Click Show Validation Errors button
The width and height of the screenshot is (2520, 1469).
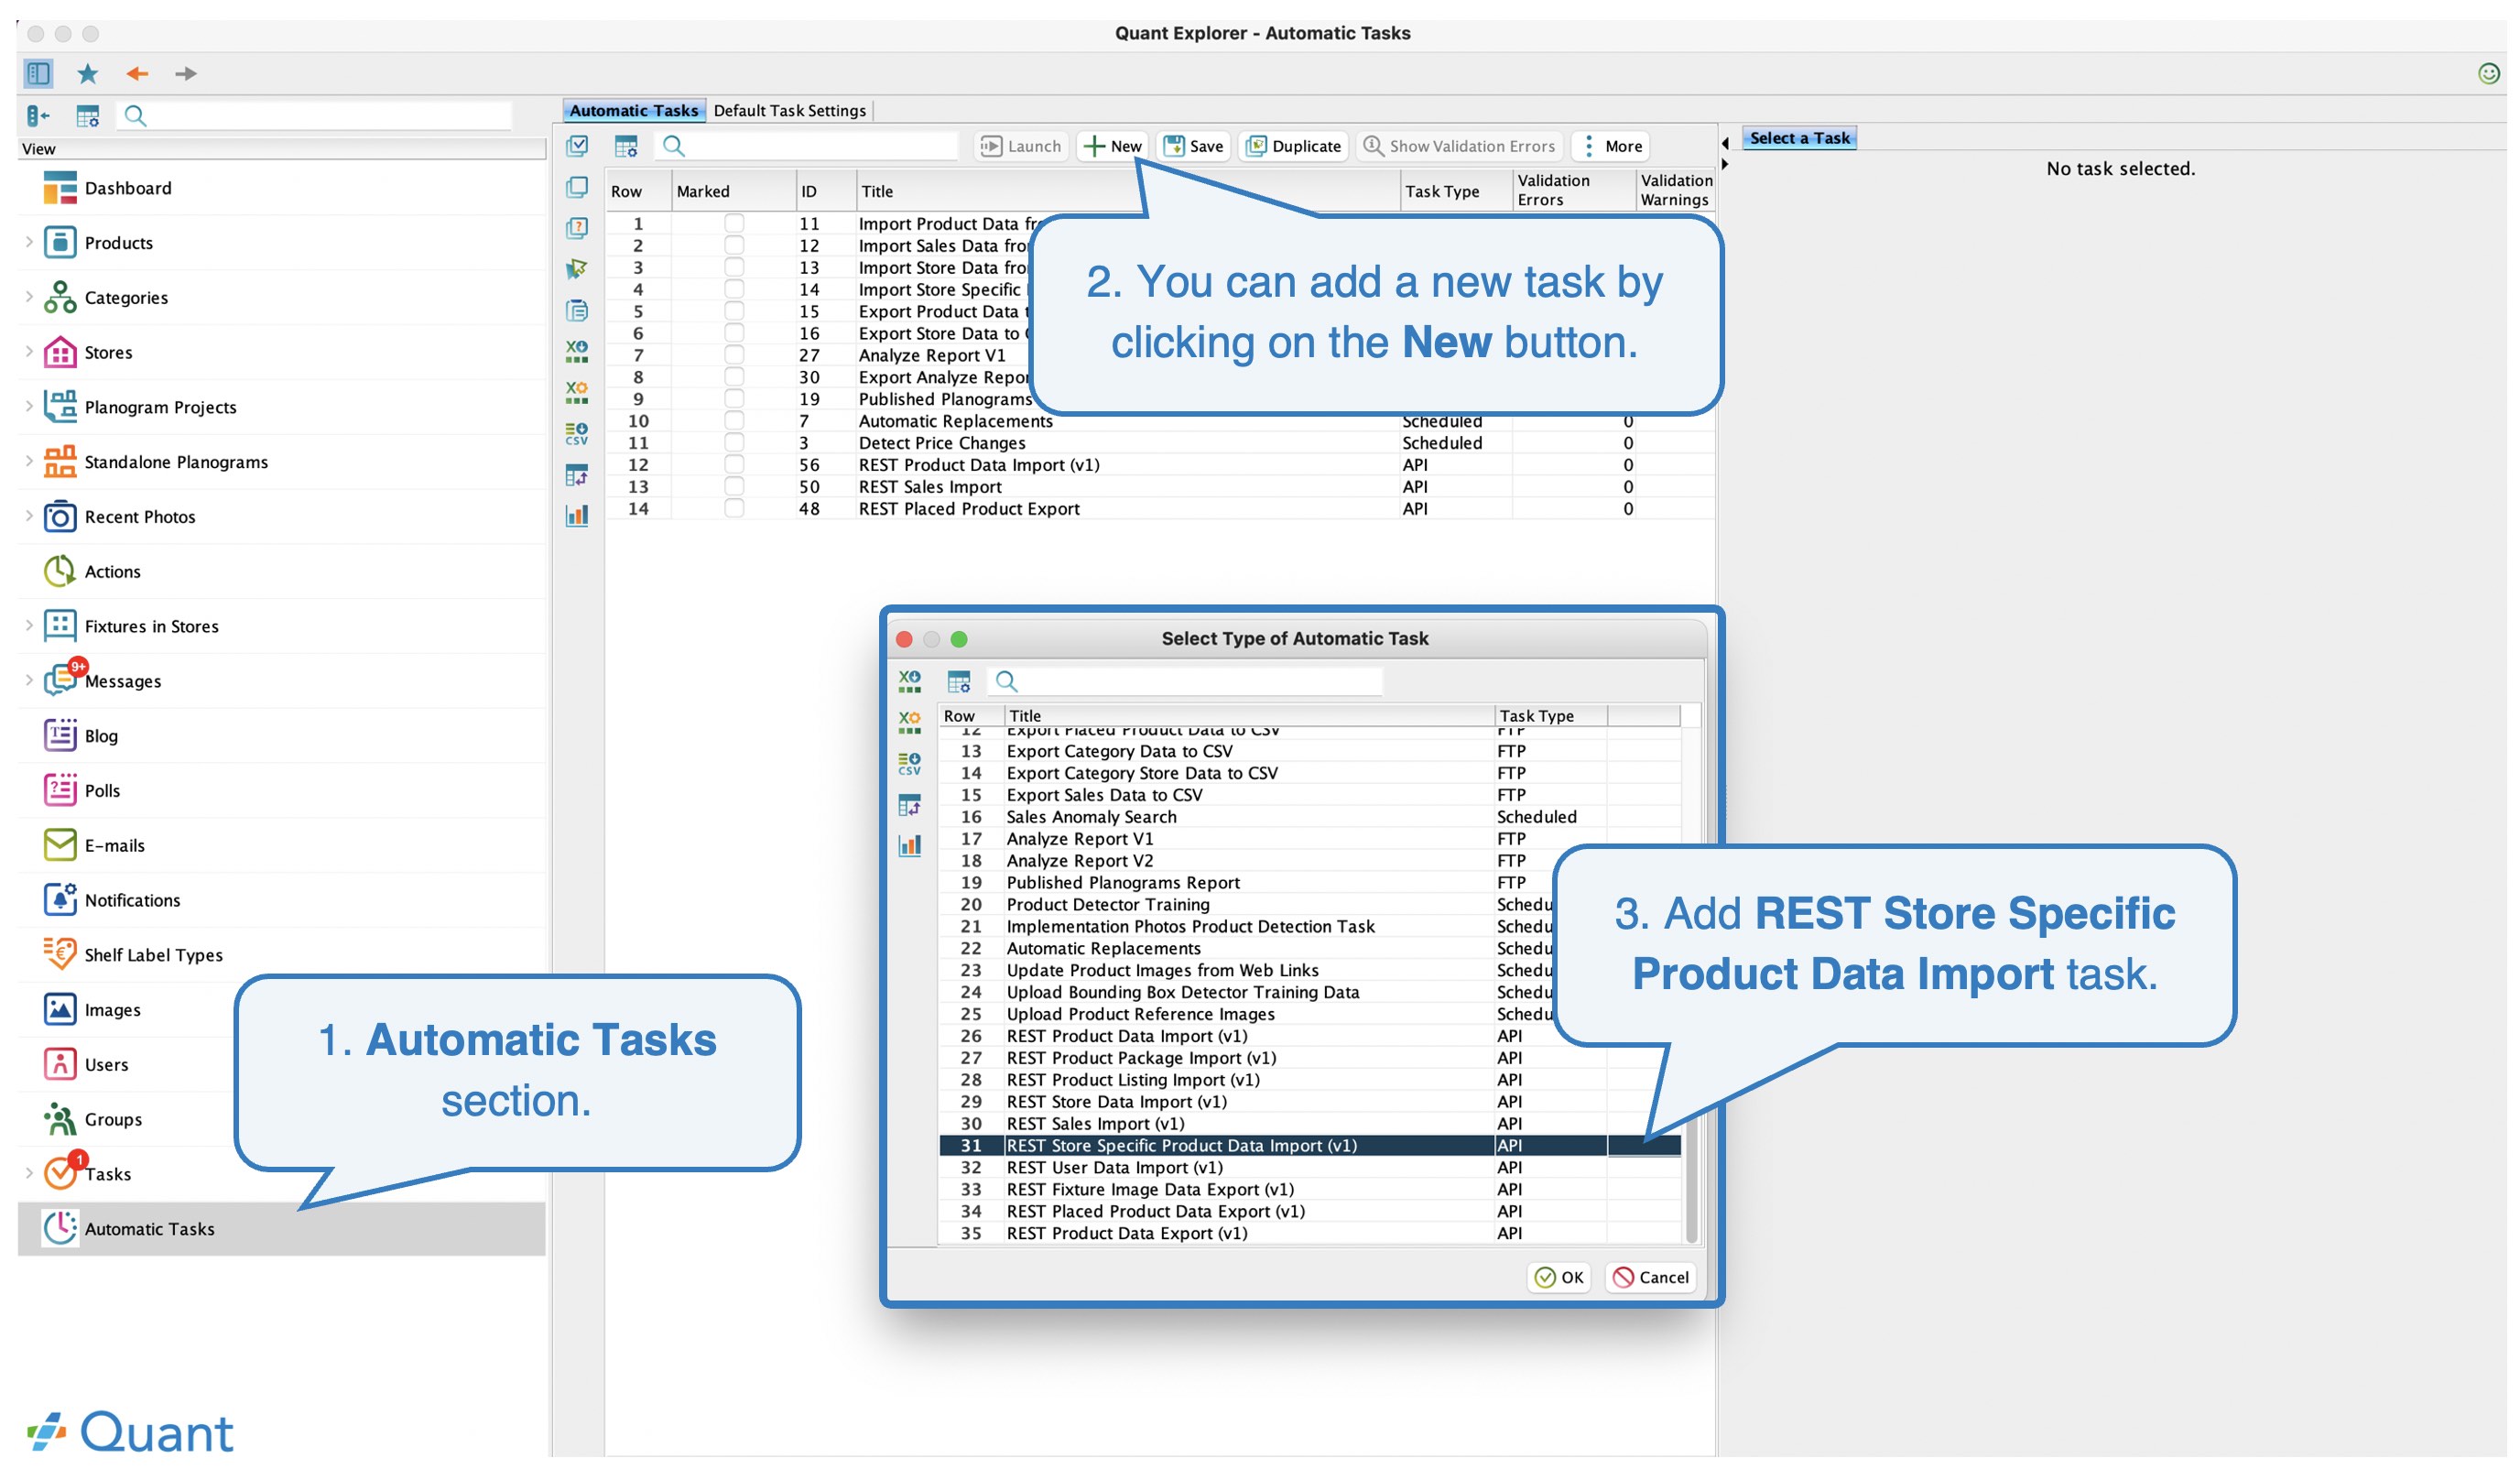click(1459, 146)
